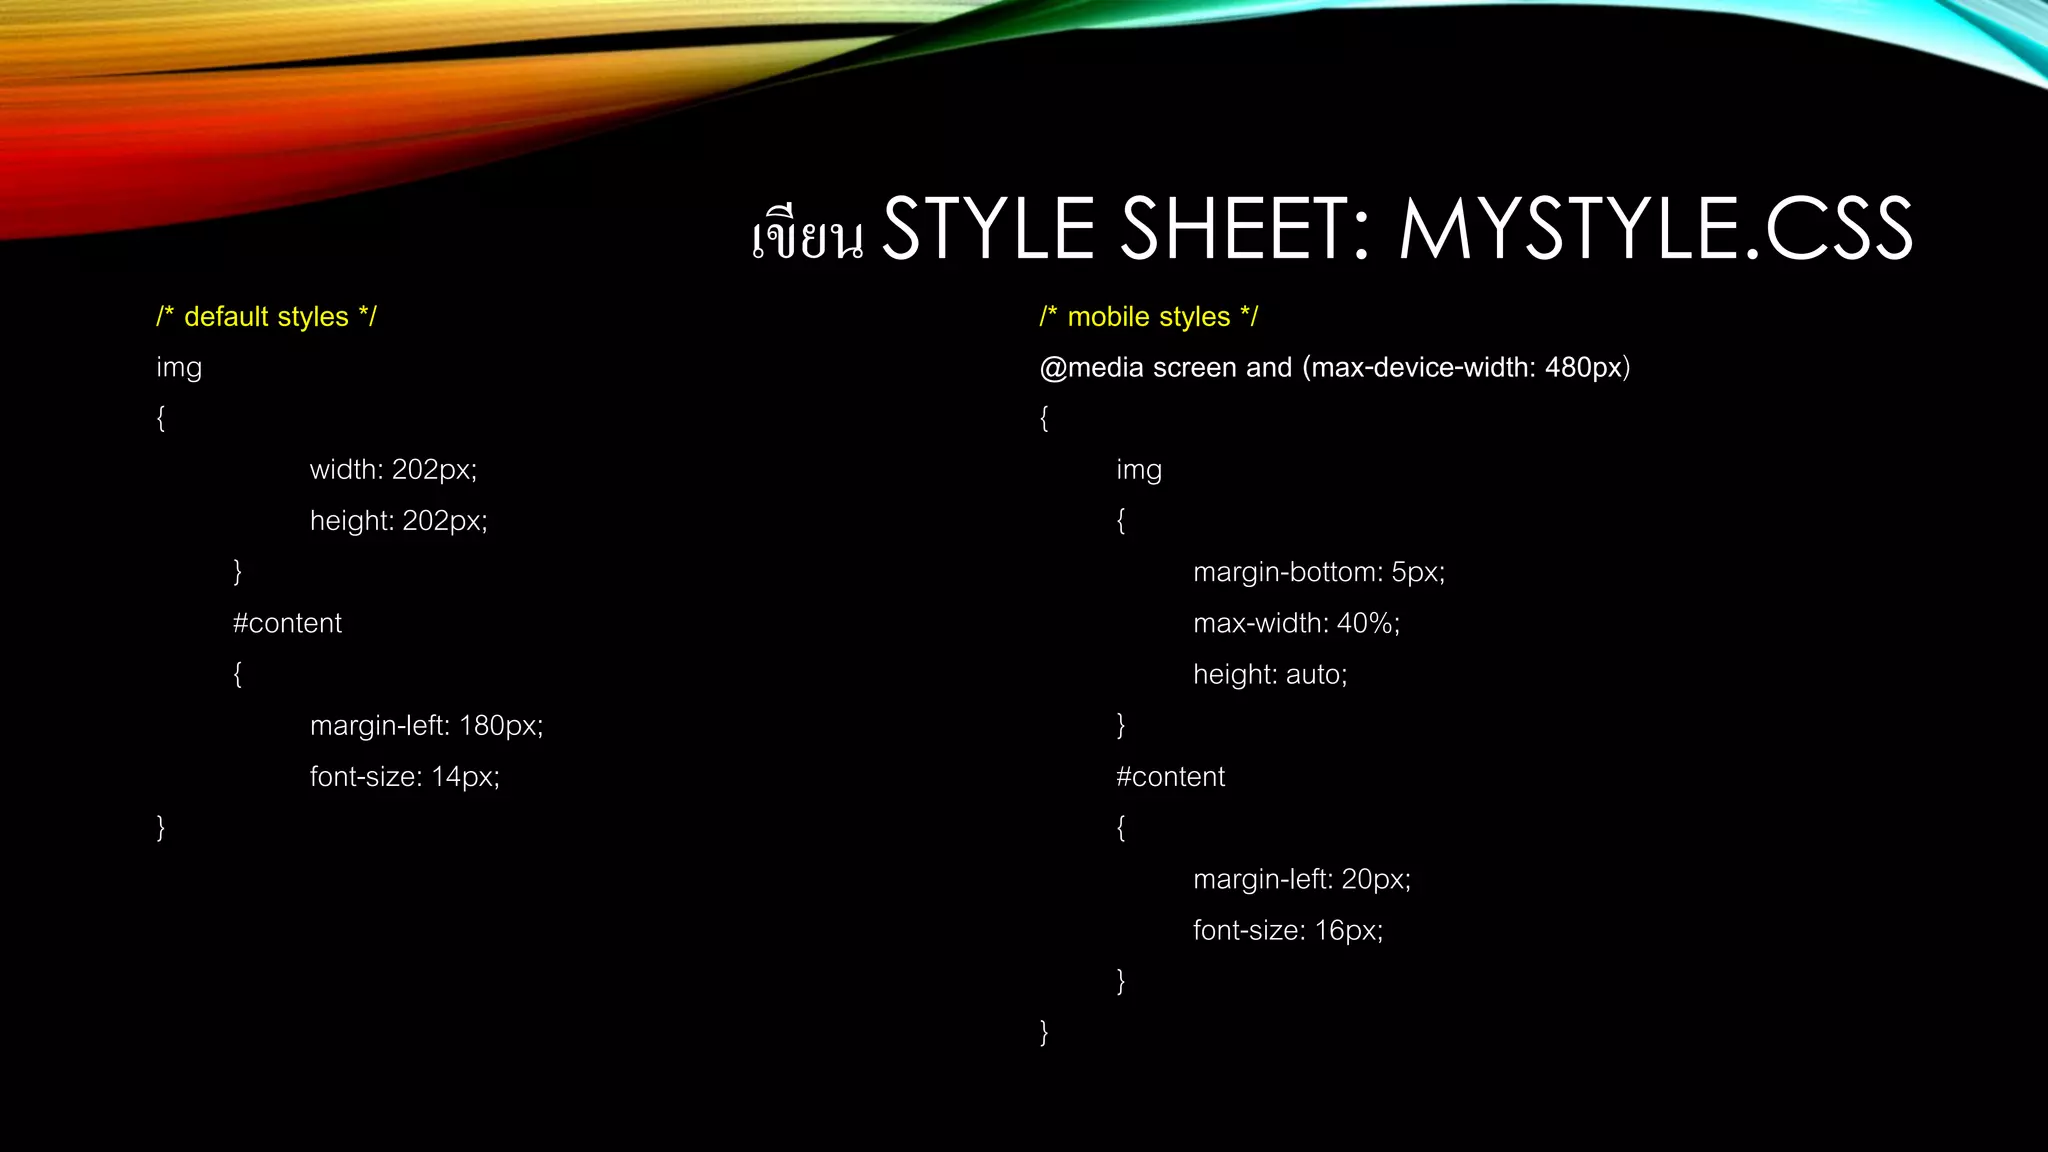
Task: Click the 'height: auto;' line
Action: tap(1270, 675)
